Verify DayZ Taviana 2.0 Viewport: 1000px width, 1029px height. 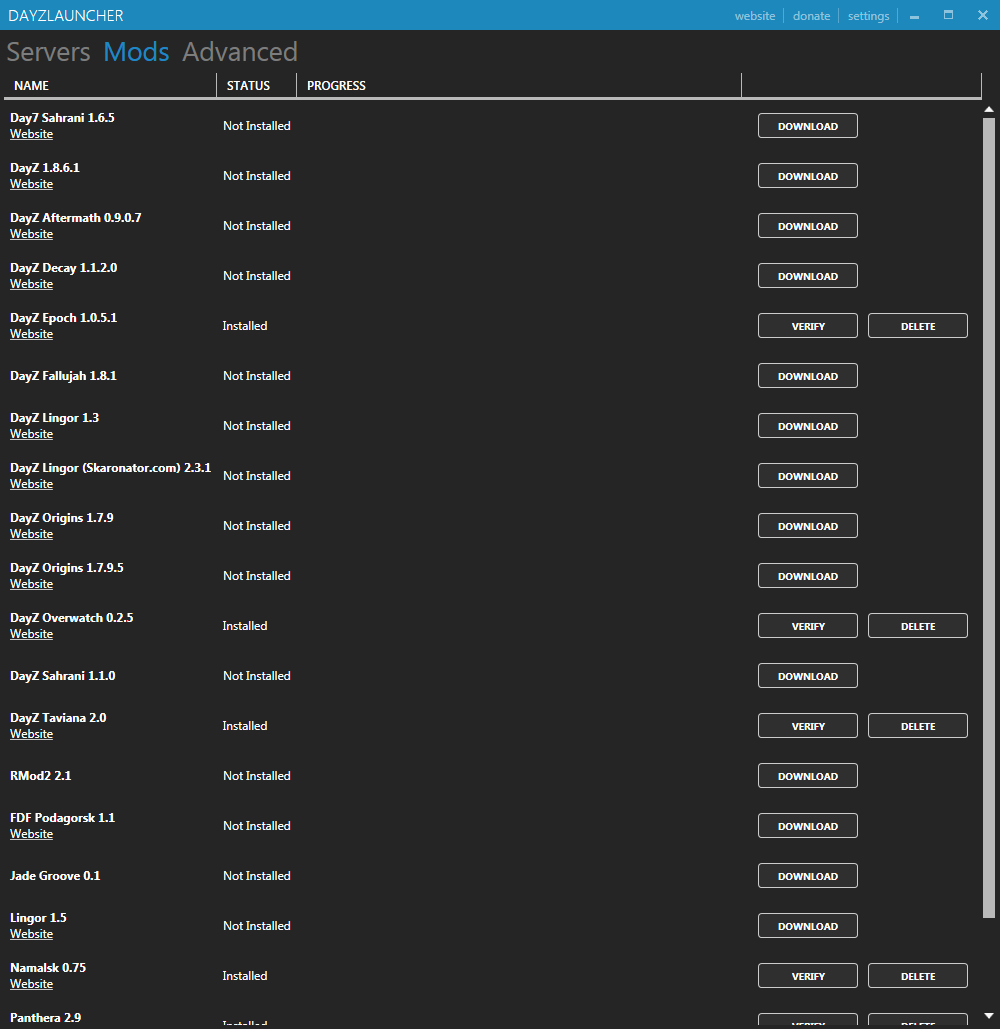click(x=808, y=726)
